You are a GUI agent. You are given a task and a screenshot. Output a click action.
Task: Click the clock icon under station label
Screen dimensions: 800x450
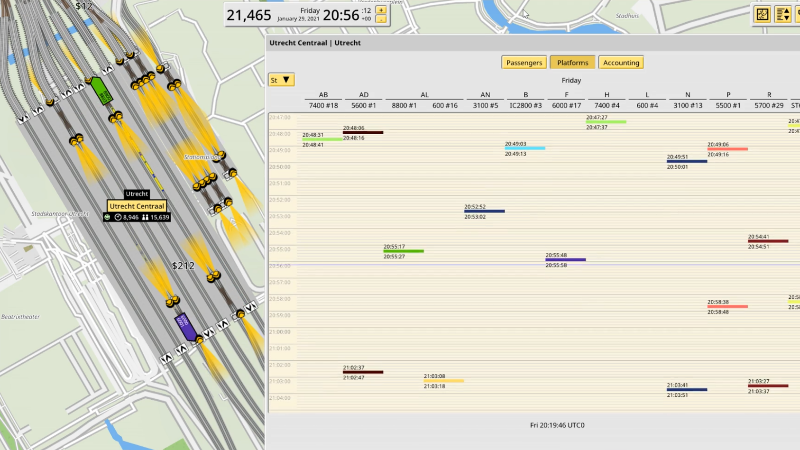(119, 217)
